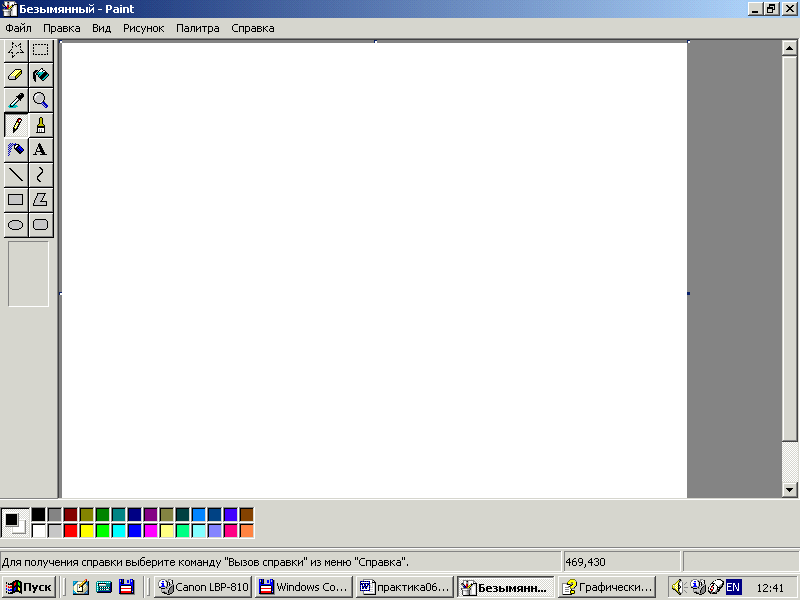This screenshot has height=600, width=800.
Task: Click the vertical scrollbar track
Action: [x=789, y=462]
